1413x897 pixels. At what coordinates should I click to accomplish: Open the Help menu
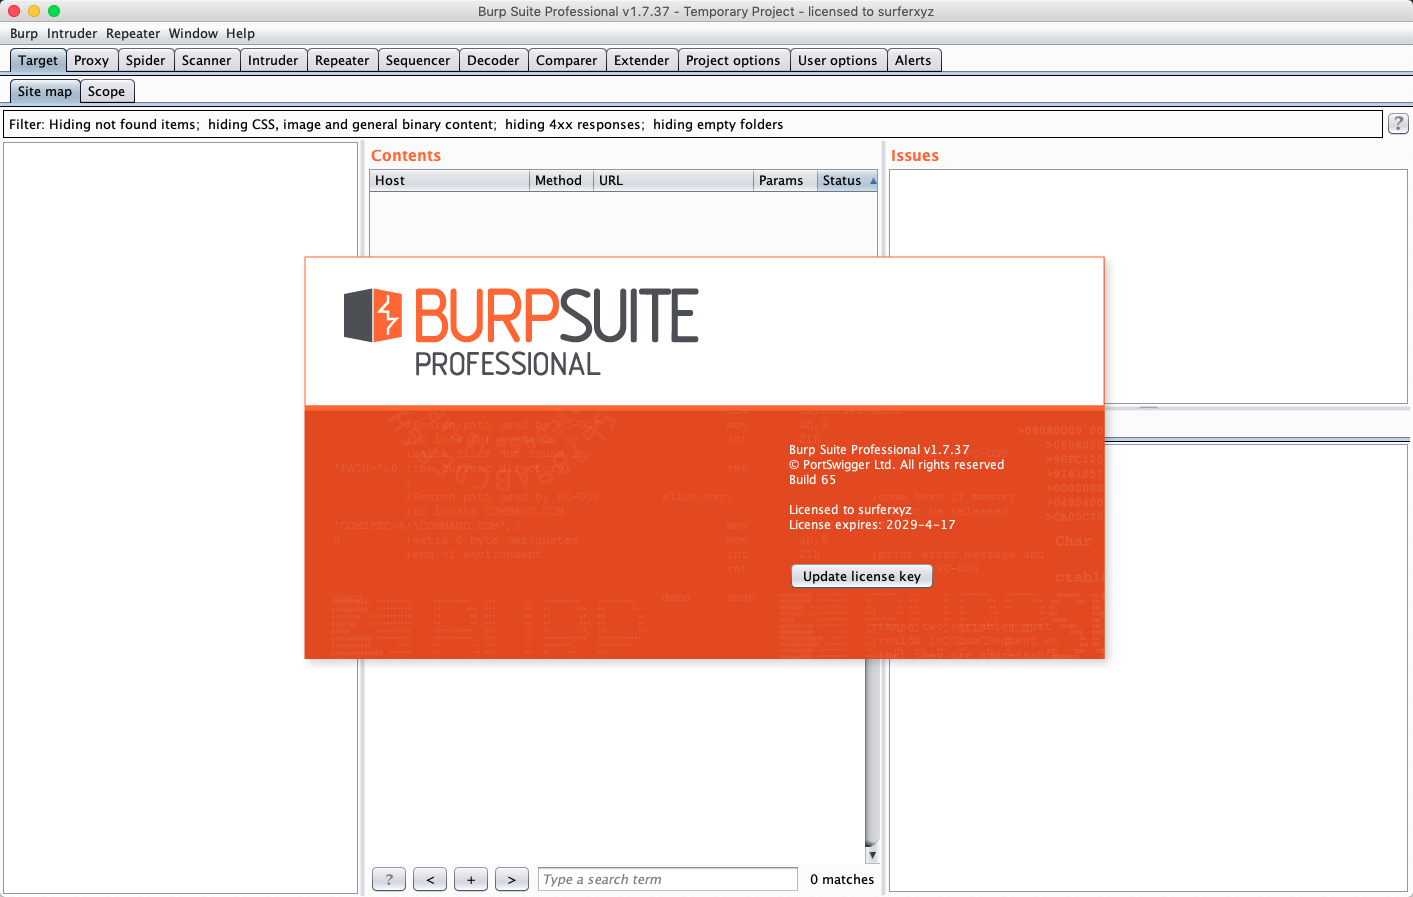coord(240,33)
